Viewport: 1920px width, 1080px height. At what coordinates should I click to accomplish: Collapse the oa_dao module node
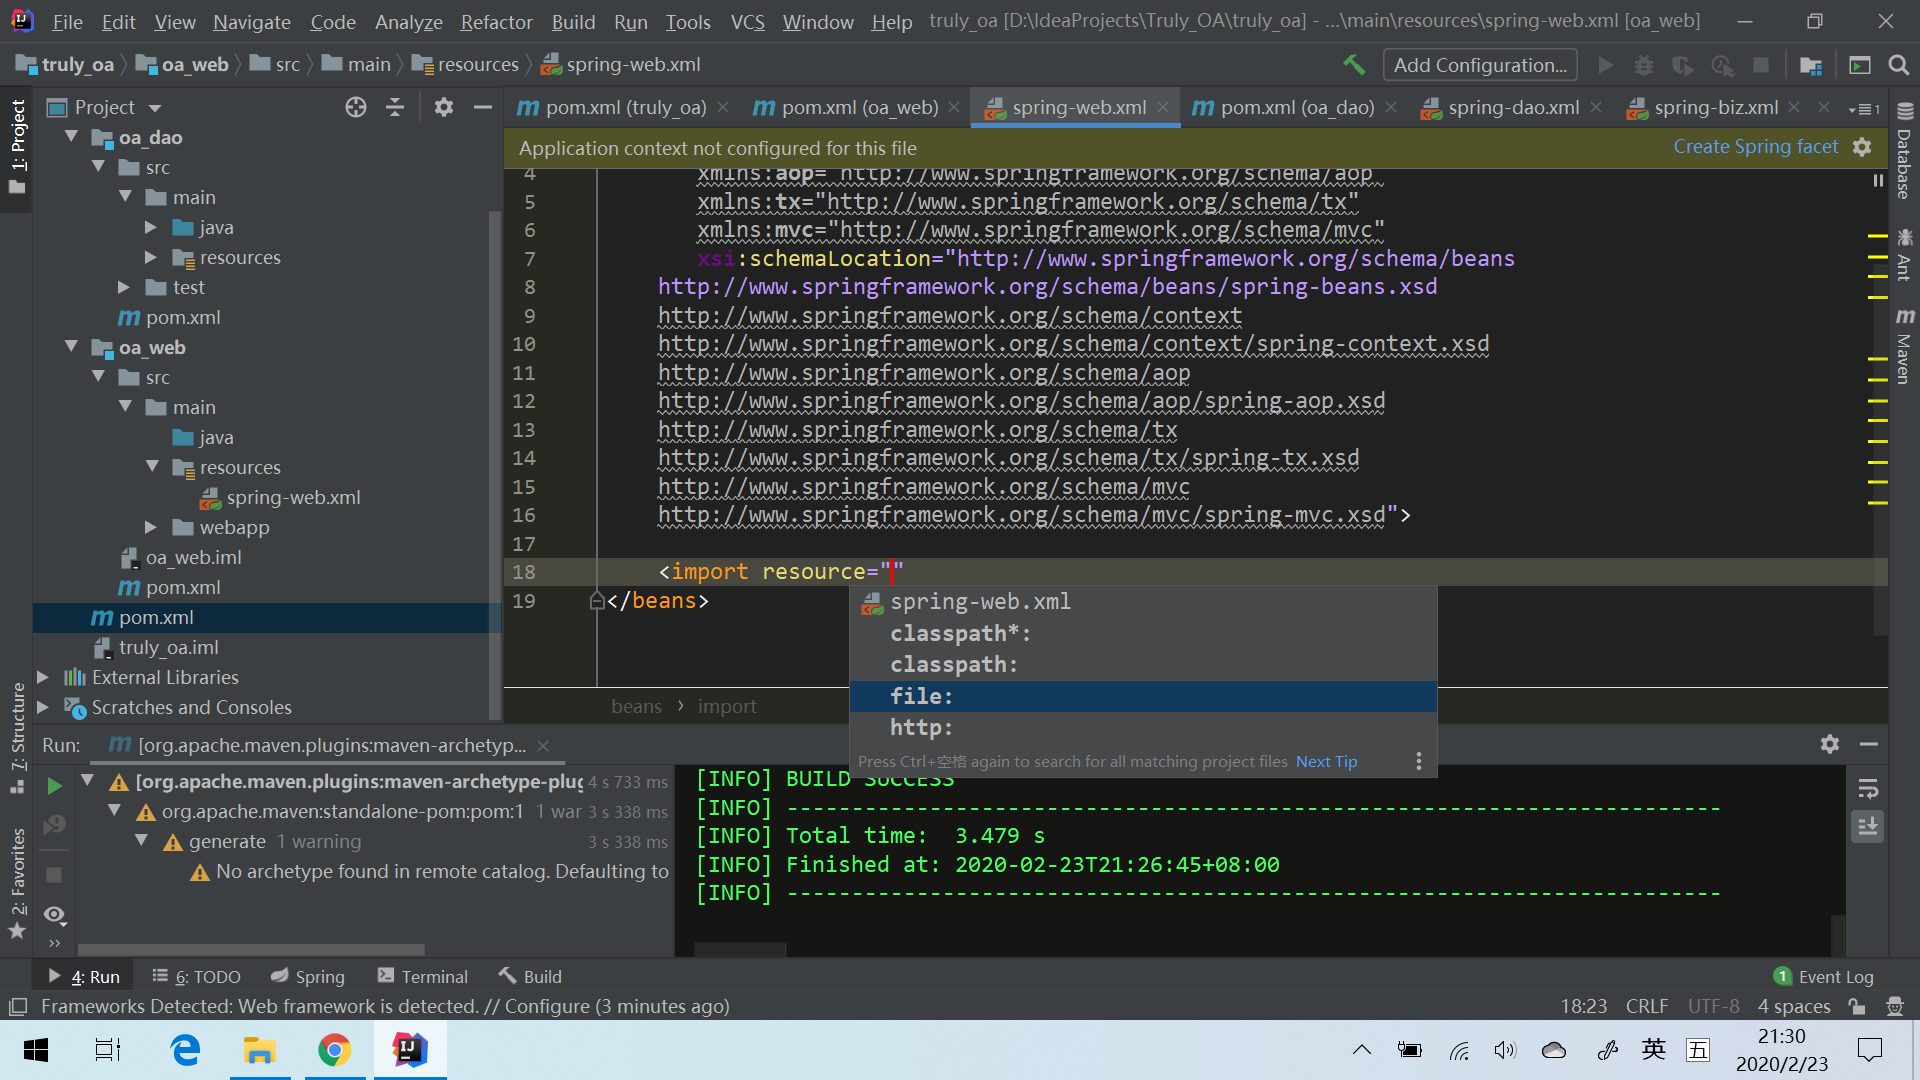(72, 137)
